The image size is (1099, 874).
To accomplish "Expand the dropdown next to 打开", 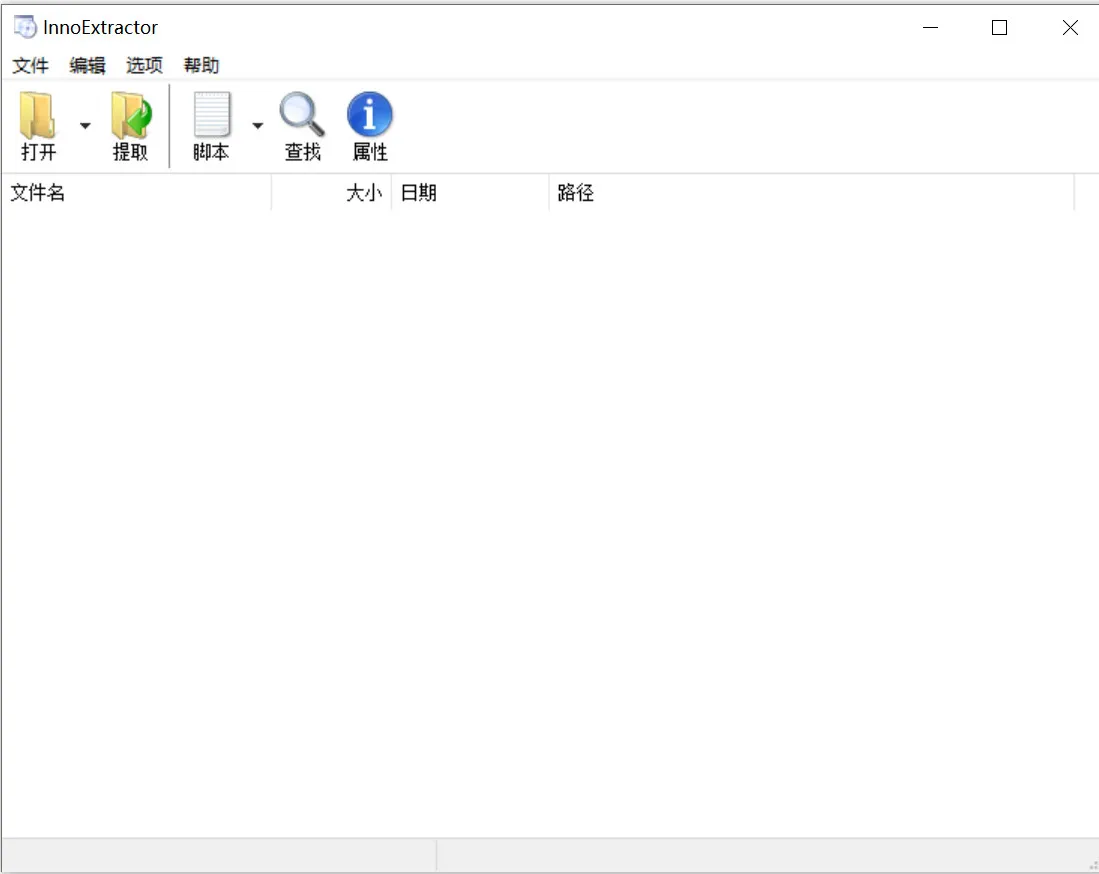I will (x=84, y=125).
